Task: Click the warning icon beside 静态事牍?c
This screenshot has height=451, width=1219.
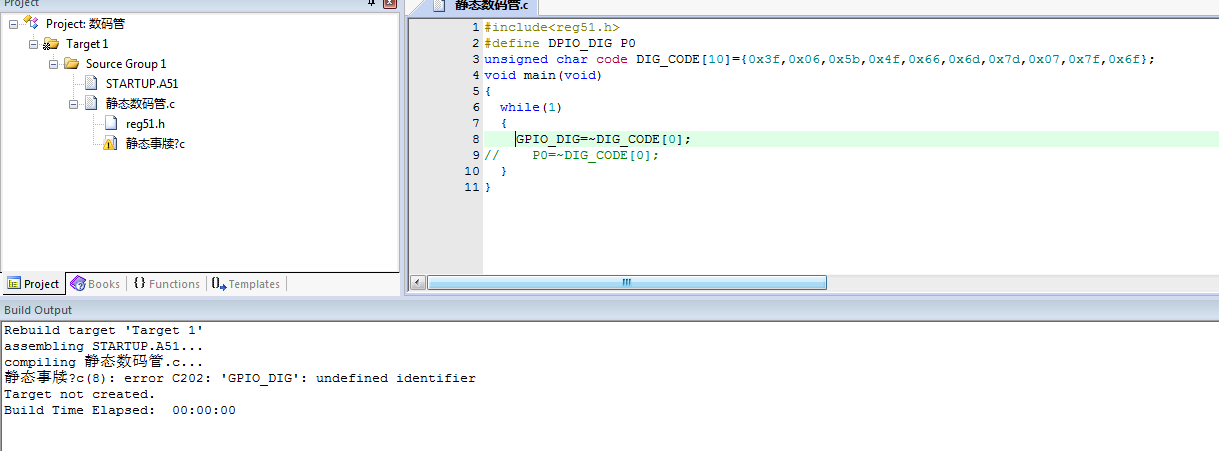Action: pyautogui.click(x=111, y=144)
